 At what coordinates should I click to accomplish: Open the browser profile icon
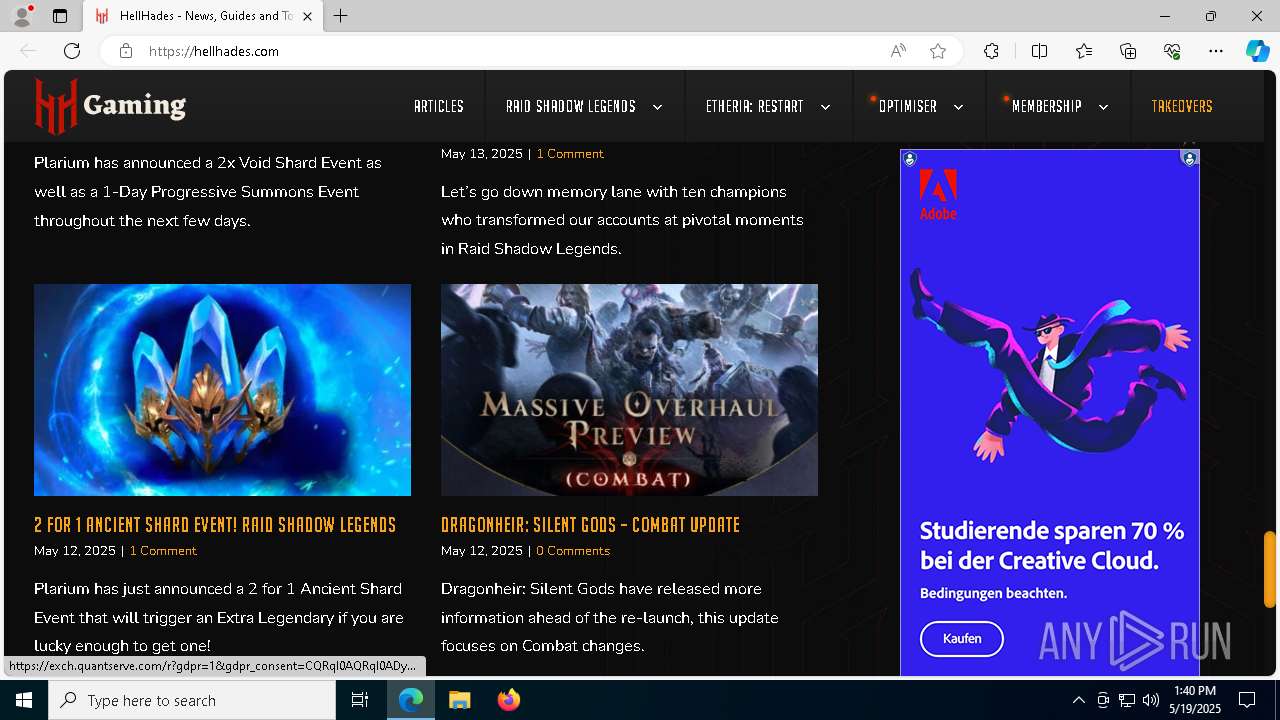pyautogui.click(x=22, y=16)
